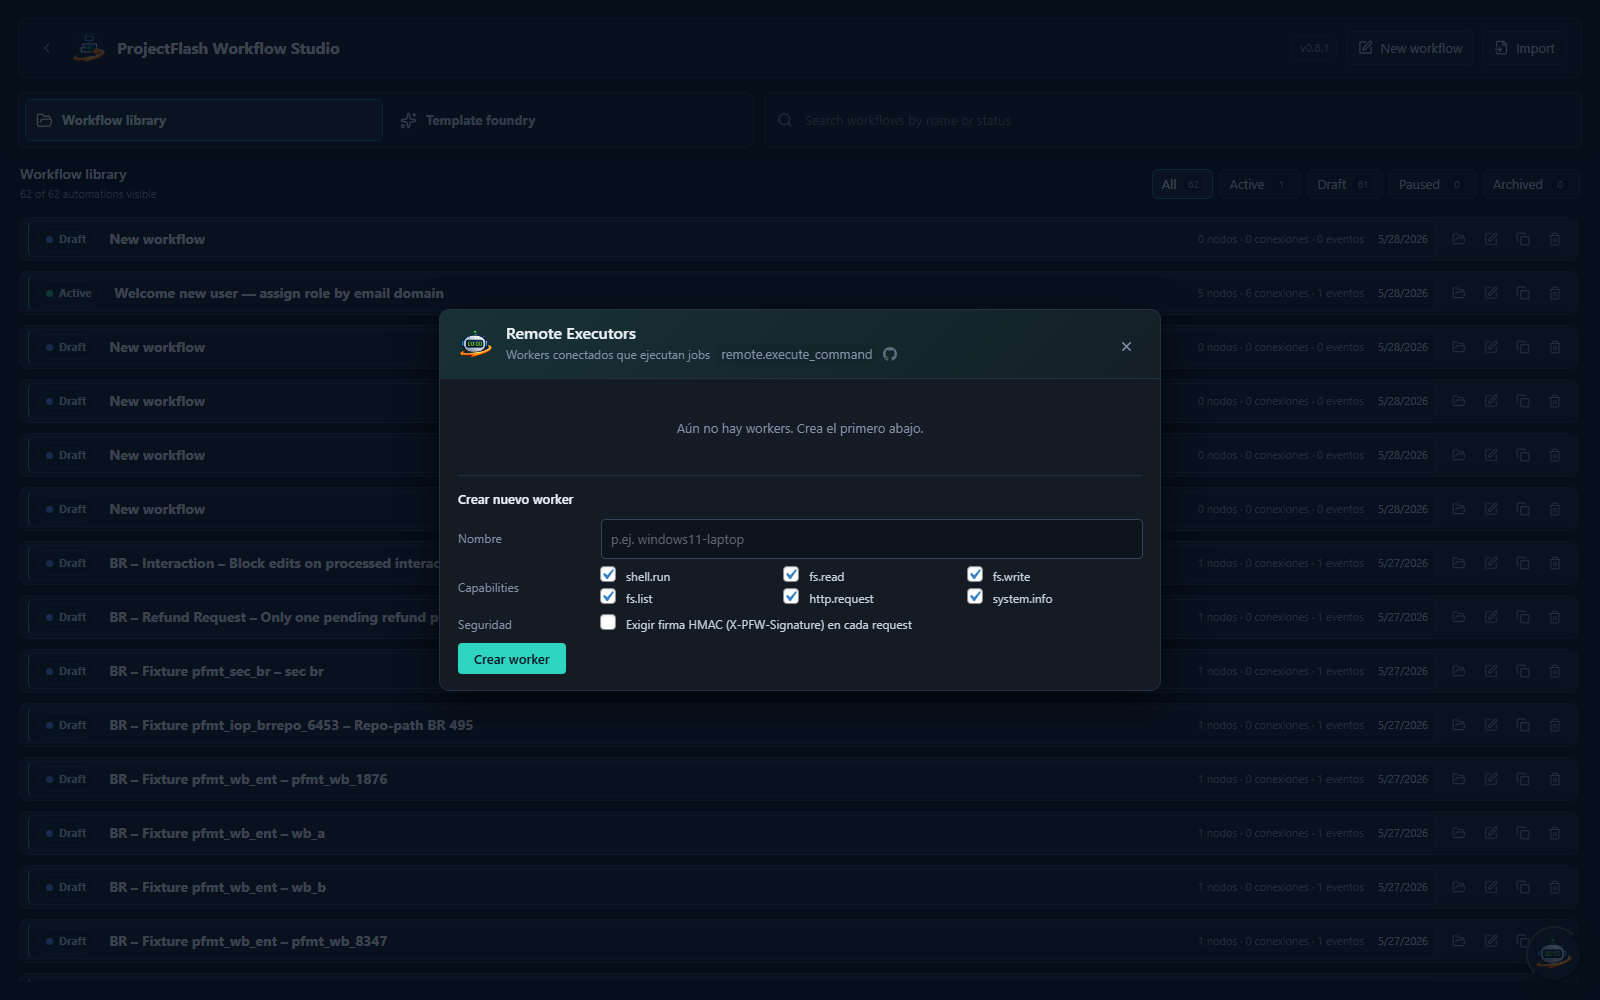
Task: Click '5 nodos · 6 conexiones · 1 eventos' text
Action: 1280,293
